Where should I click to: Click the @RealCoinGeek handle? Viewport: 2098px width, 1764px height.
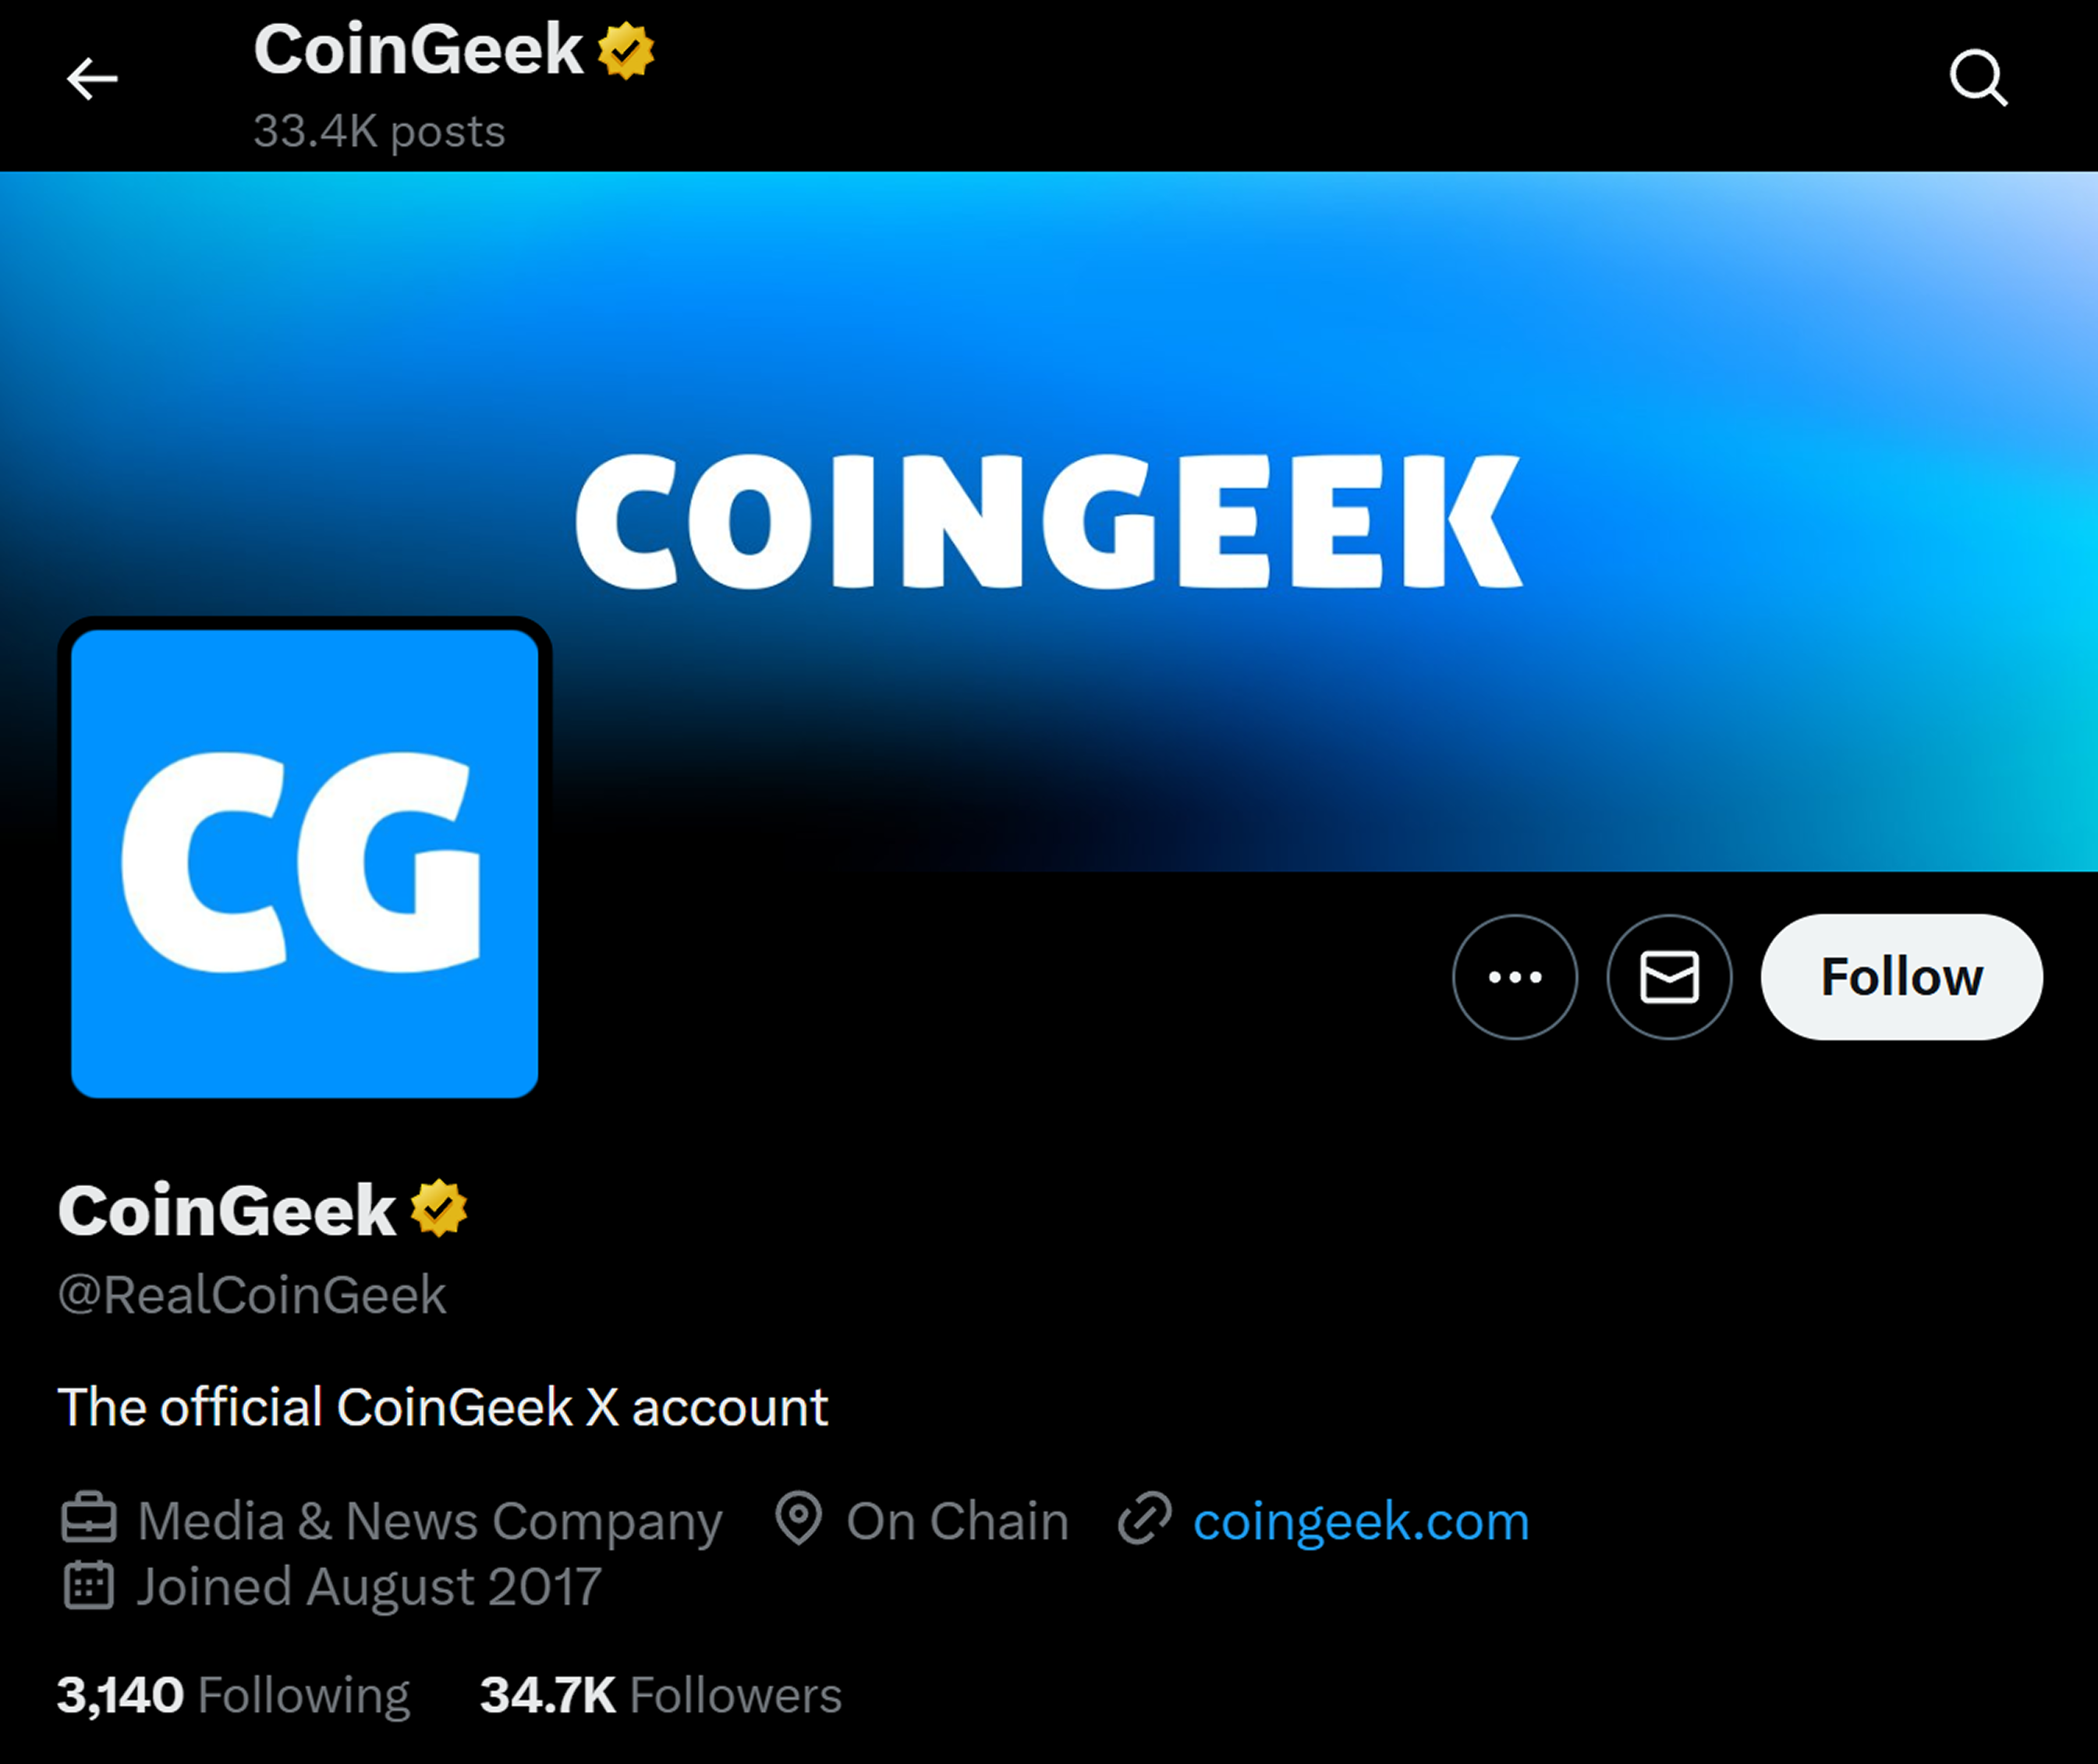(252, 1295)
